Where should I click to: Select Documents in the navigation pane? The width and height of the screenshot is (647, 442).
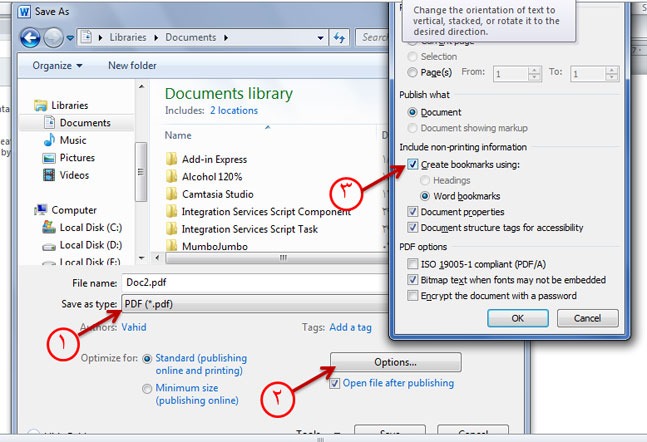tap(85, 123)
